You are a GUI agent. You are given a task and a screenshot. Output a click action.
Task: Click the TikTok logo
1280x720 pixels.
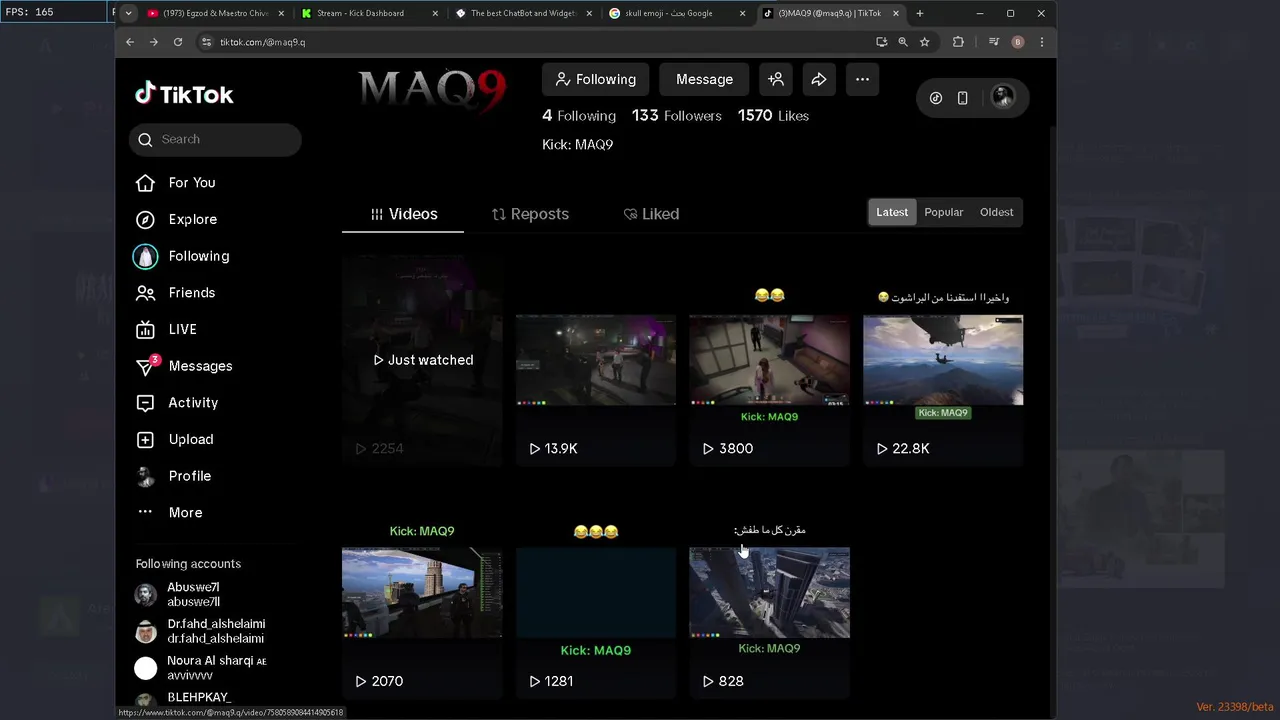[x=184, y=94]
